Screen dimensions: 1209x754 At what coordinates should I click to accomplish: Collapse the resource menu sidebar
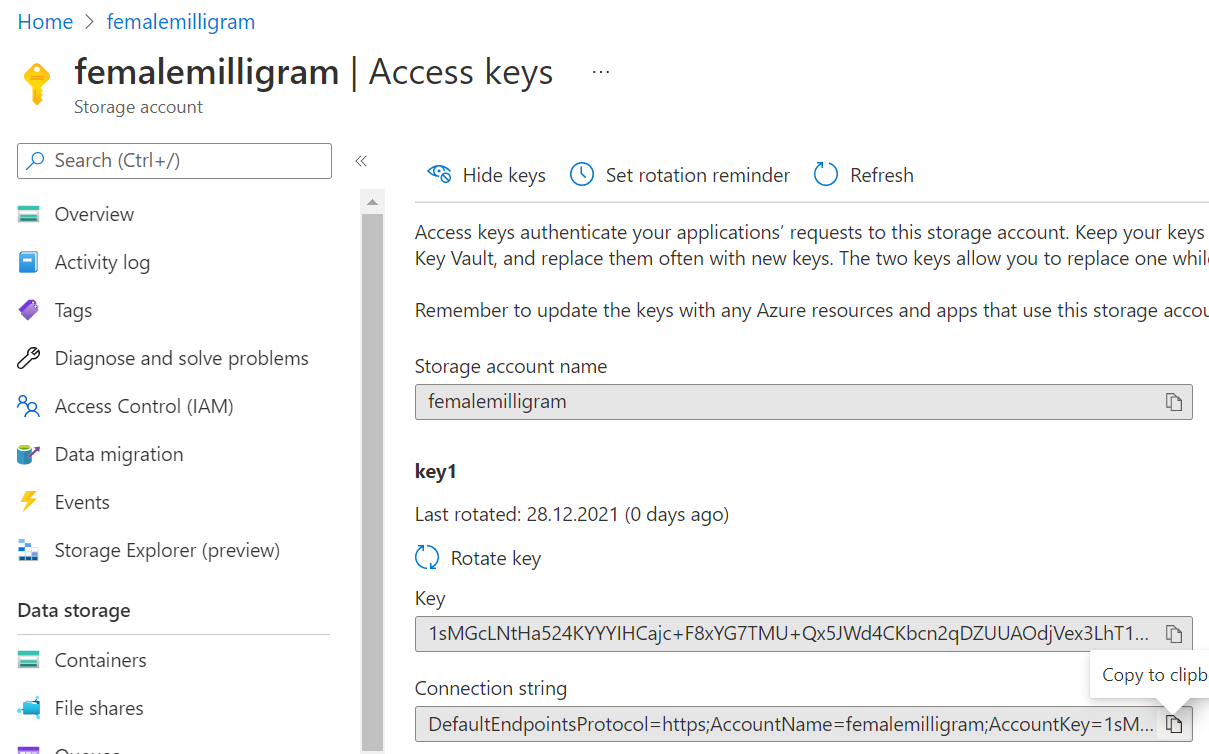click(360, 160)
